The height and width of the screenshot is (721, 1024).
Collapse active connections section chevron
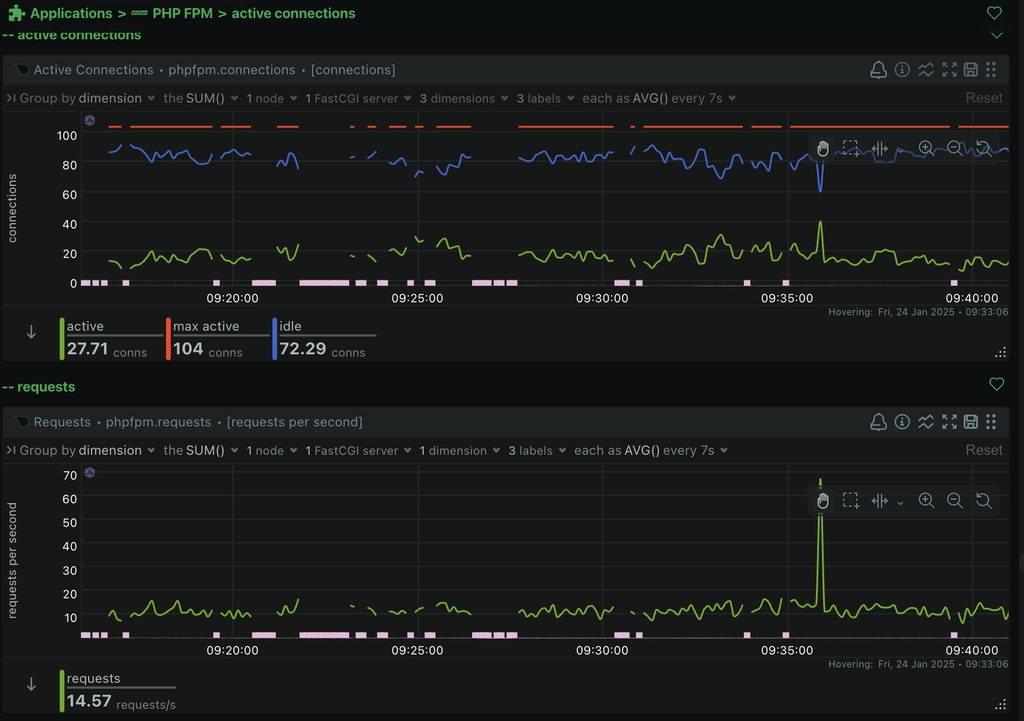997,35
